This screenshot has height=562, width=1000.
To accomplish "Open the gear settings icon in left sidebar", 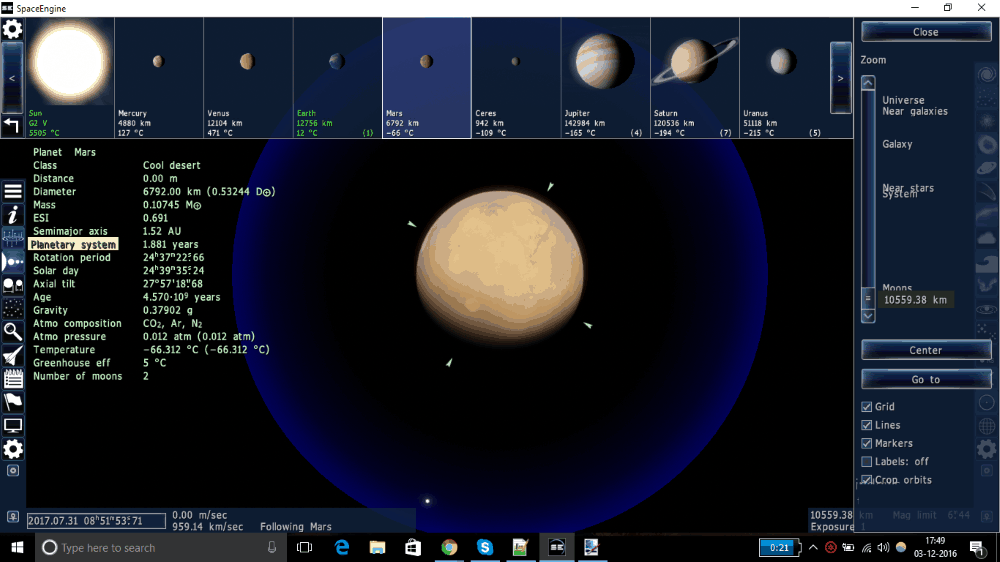I will point(13,449).
